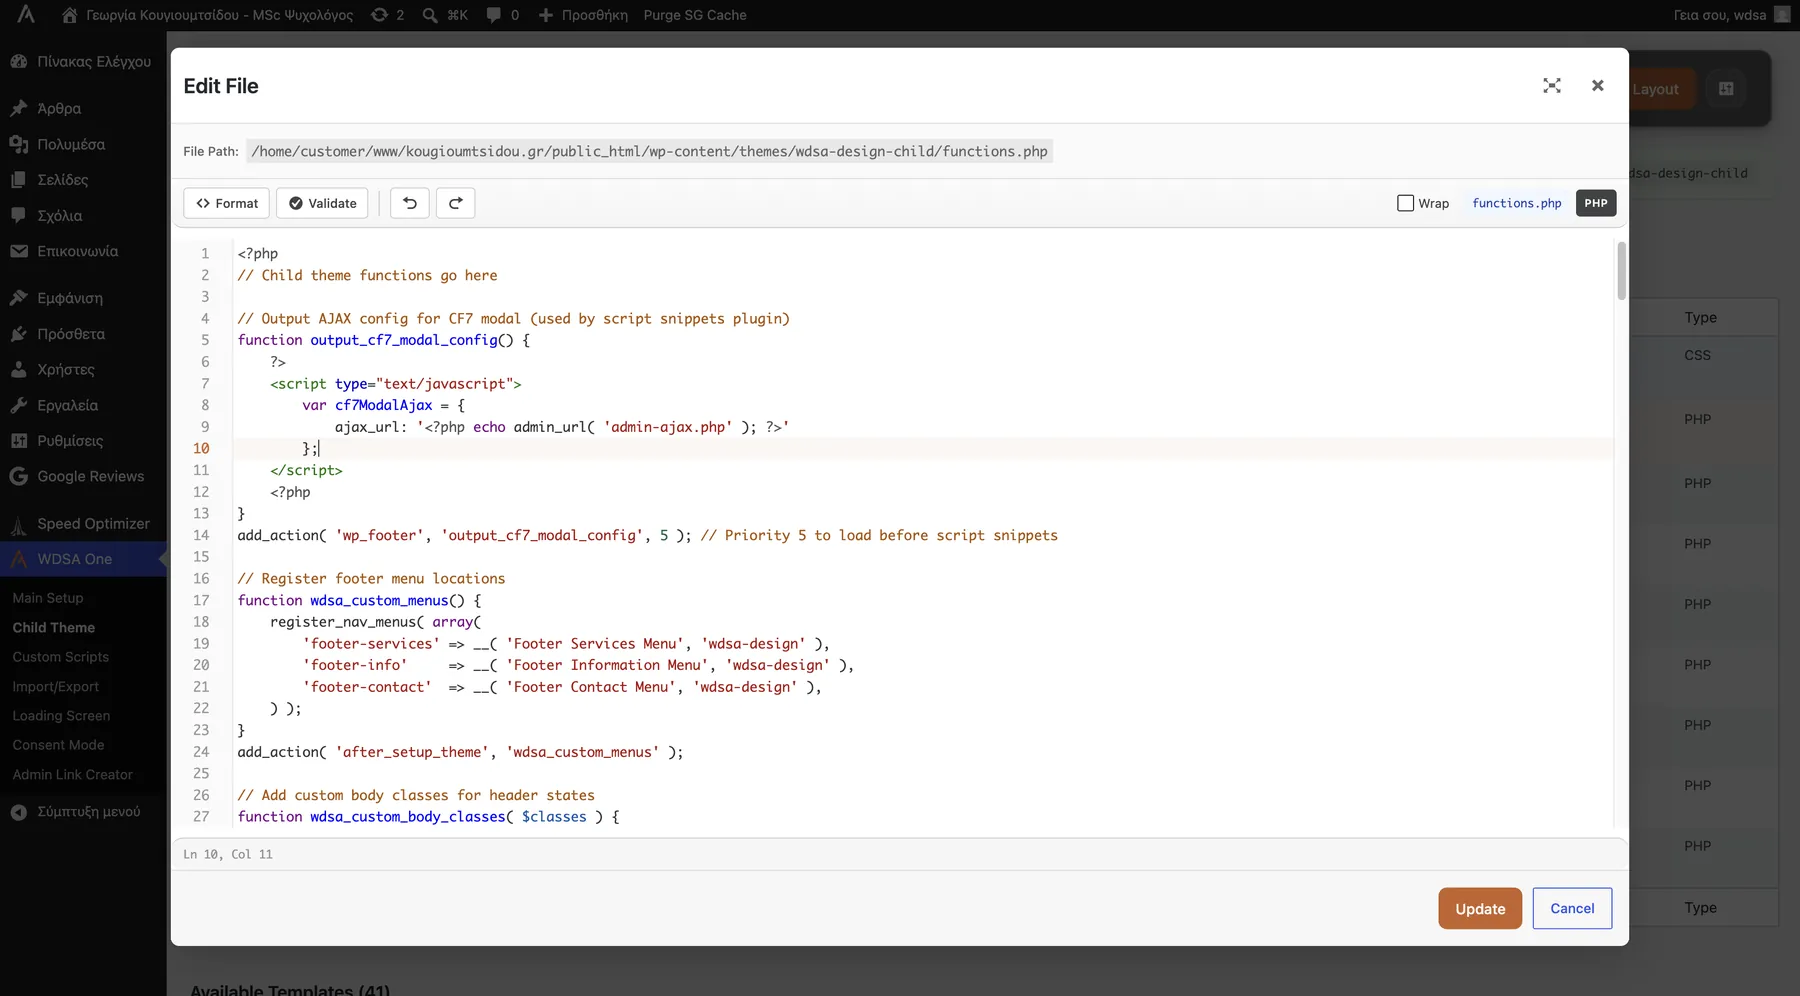Image resolution: width=1800 pixels, height=996 pixels.
Task: Open Πίνακας Ελέγχου dashboard
Action: click(83, 61)
